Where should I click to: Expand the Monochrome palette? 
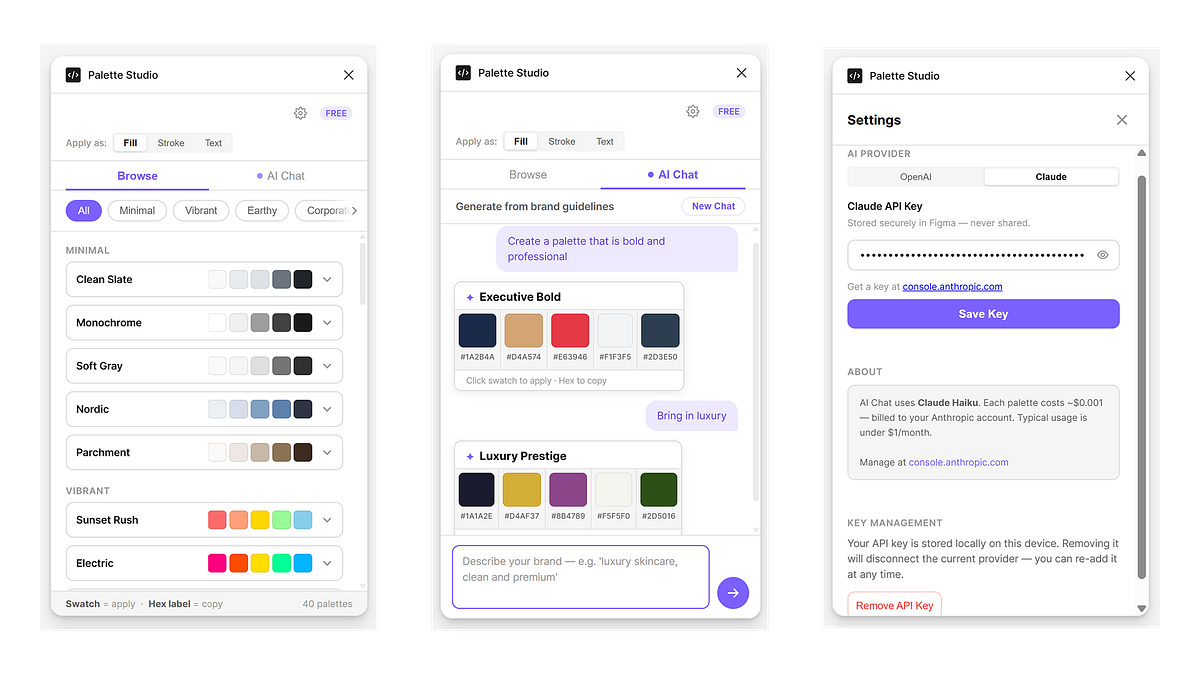[327, 323]
